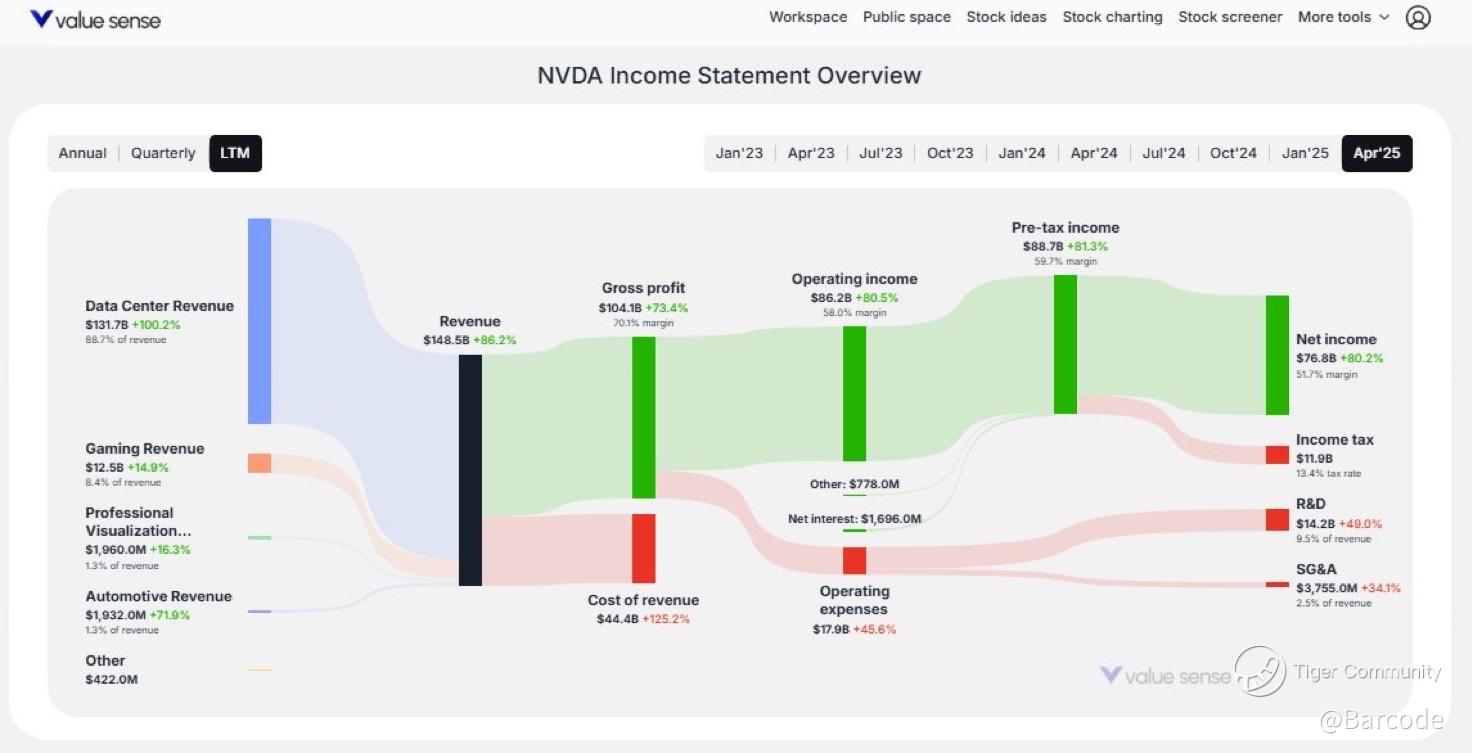Click the "Data Center Revenue" label
Image resolution: width=1472 pixels, height=753 pixels.
(x=160, y=306)
